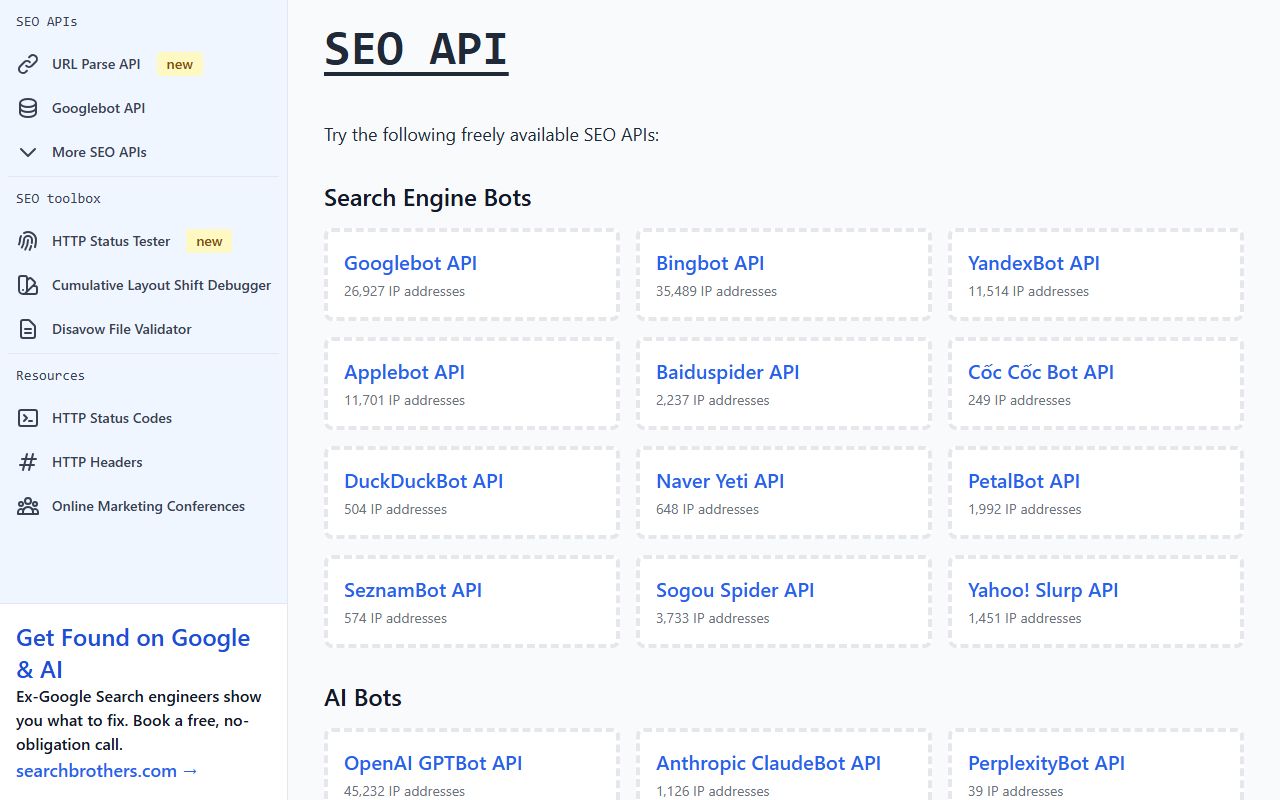Expand the More SEO APIs chevron
The height and width of the screenshot is (800, 1280).
(28, 152)
